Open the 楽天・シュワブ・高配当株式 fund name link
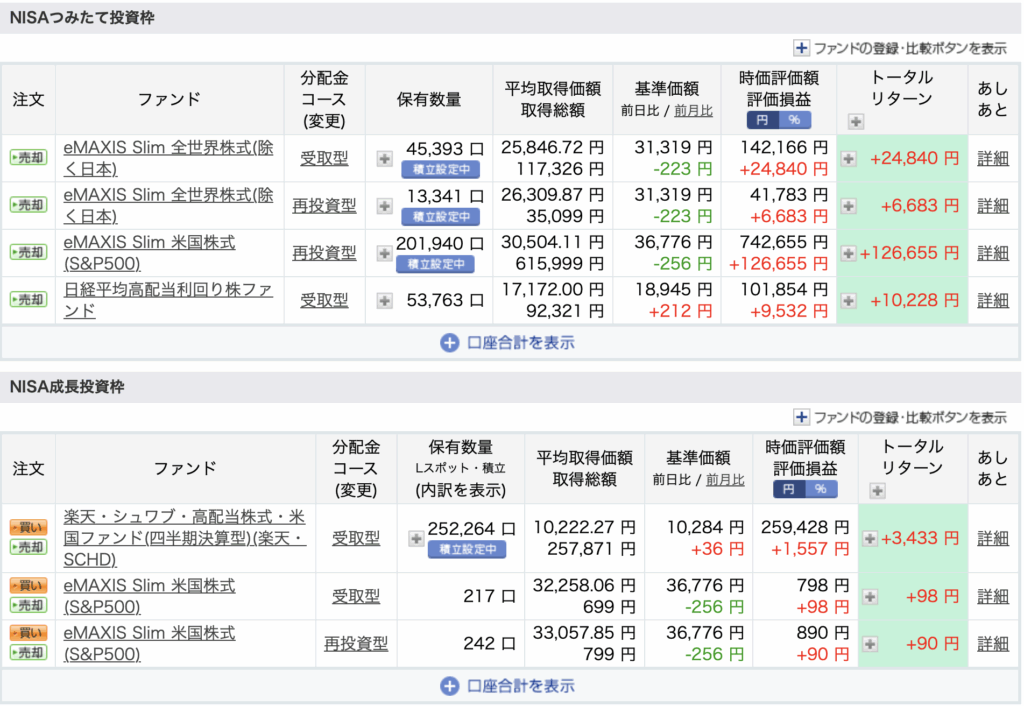This screenshot has height=706, width=1024. click(x=184, y=539)
